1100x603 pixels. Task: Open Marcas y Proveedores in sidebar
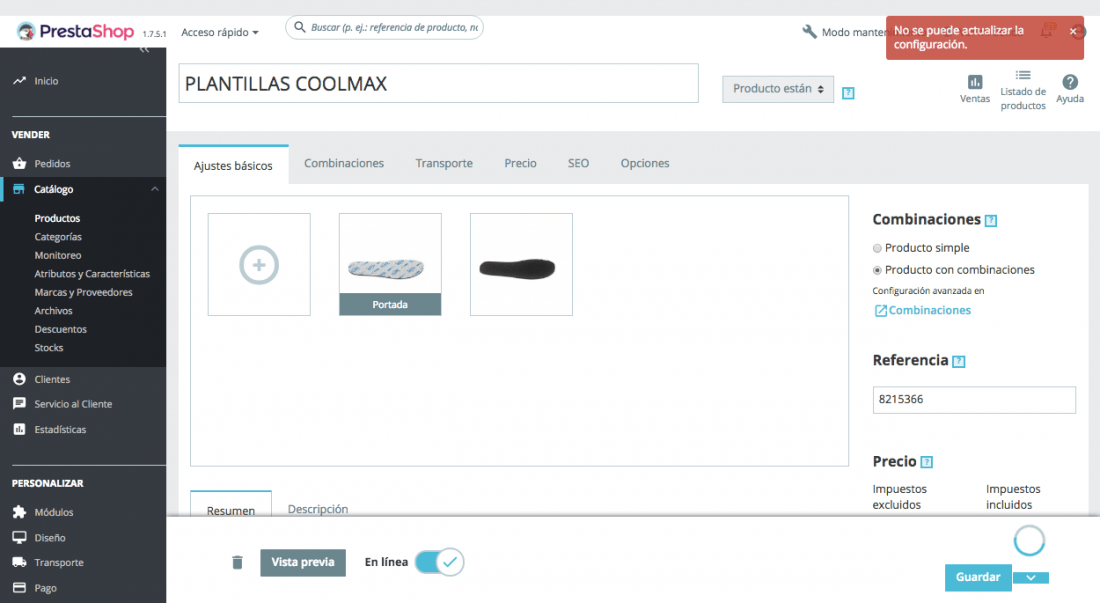coord(83,292)
